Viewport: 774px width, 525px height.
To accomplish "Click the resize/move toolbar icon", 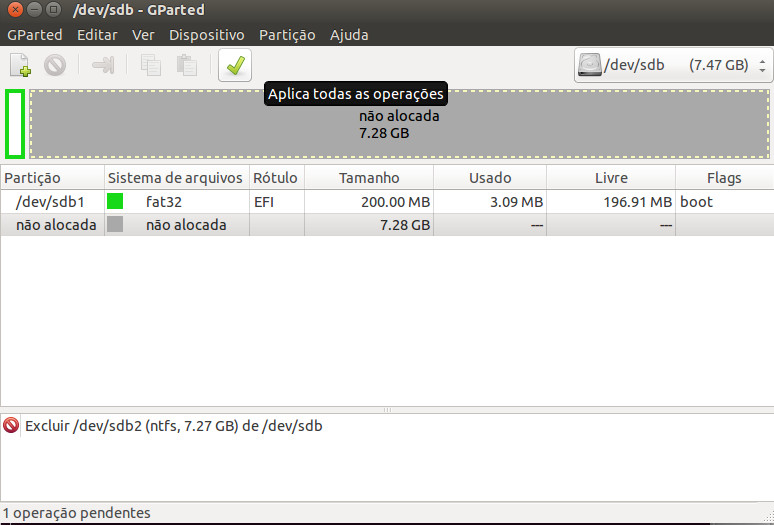I will (103, 65).
